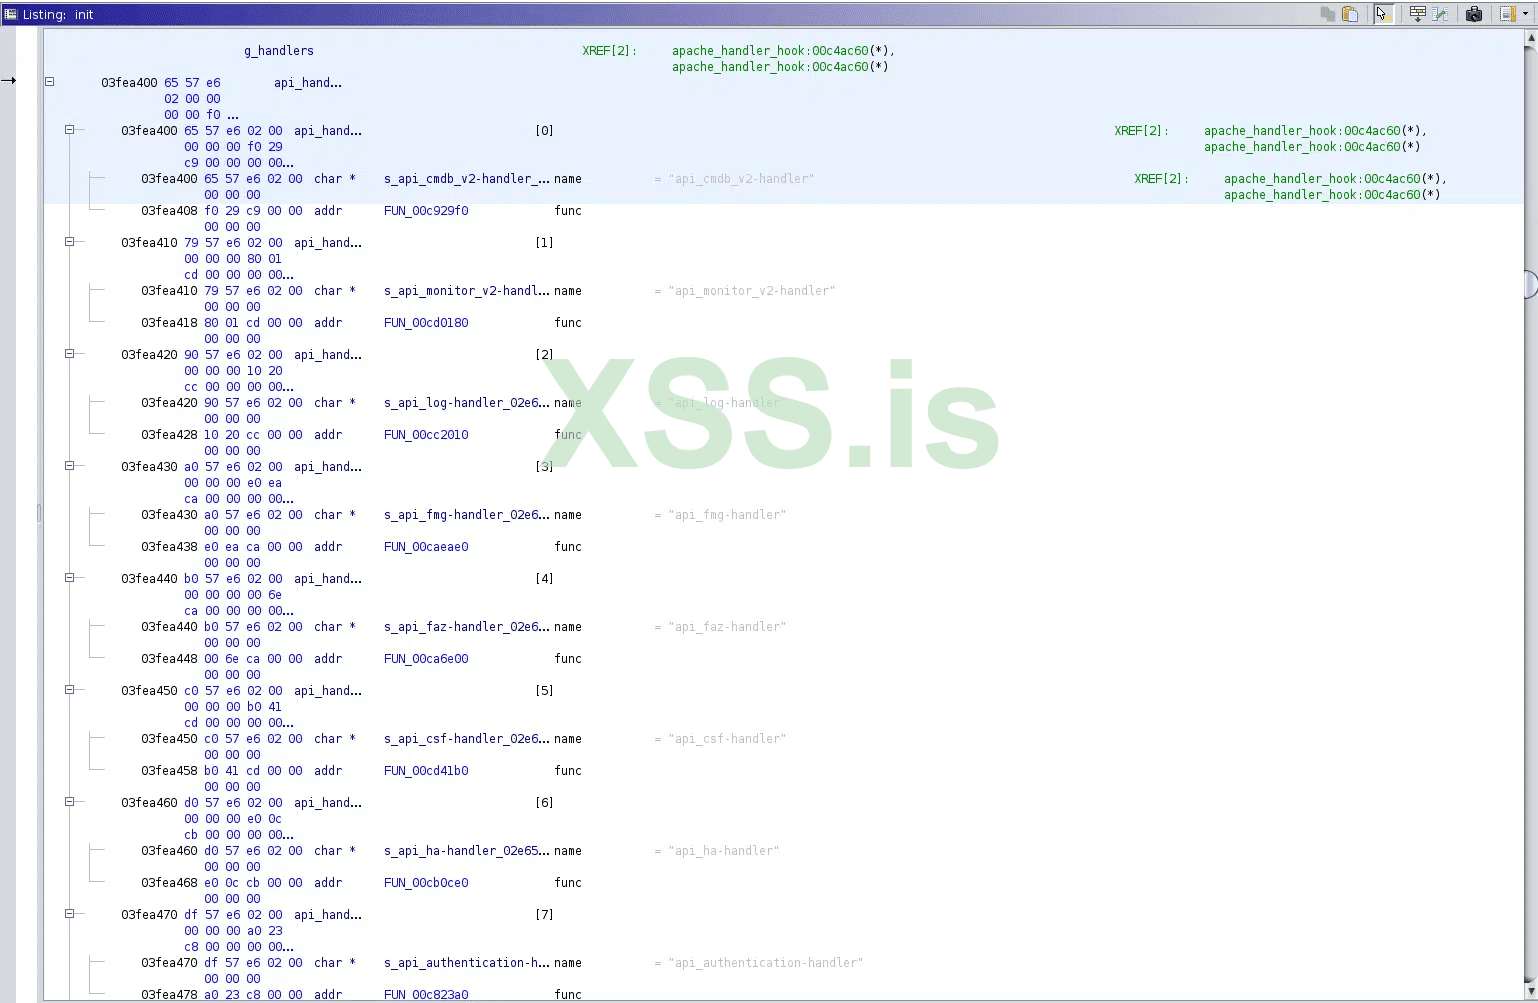
Task: Click the listing diff compare icon
Action: (1440, 14)
